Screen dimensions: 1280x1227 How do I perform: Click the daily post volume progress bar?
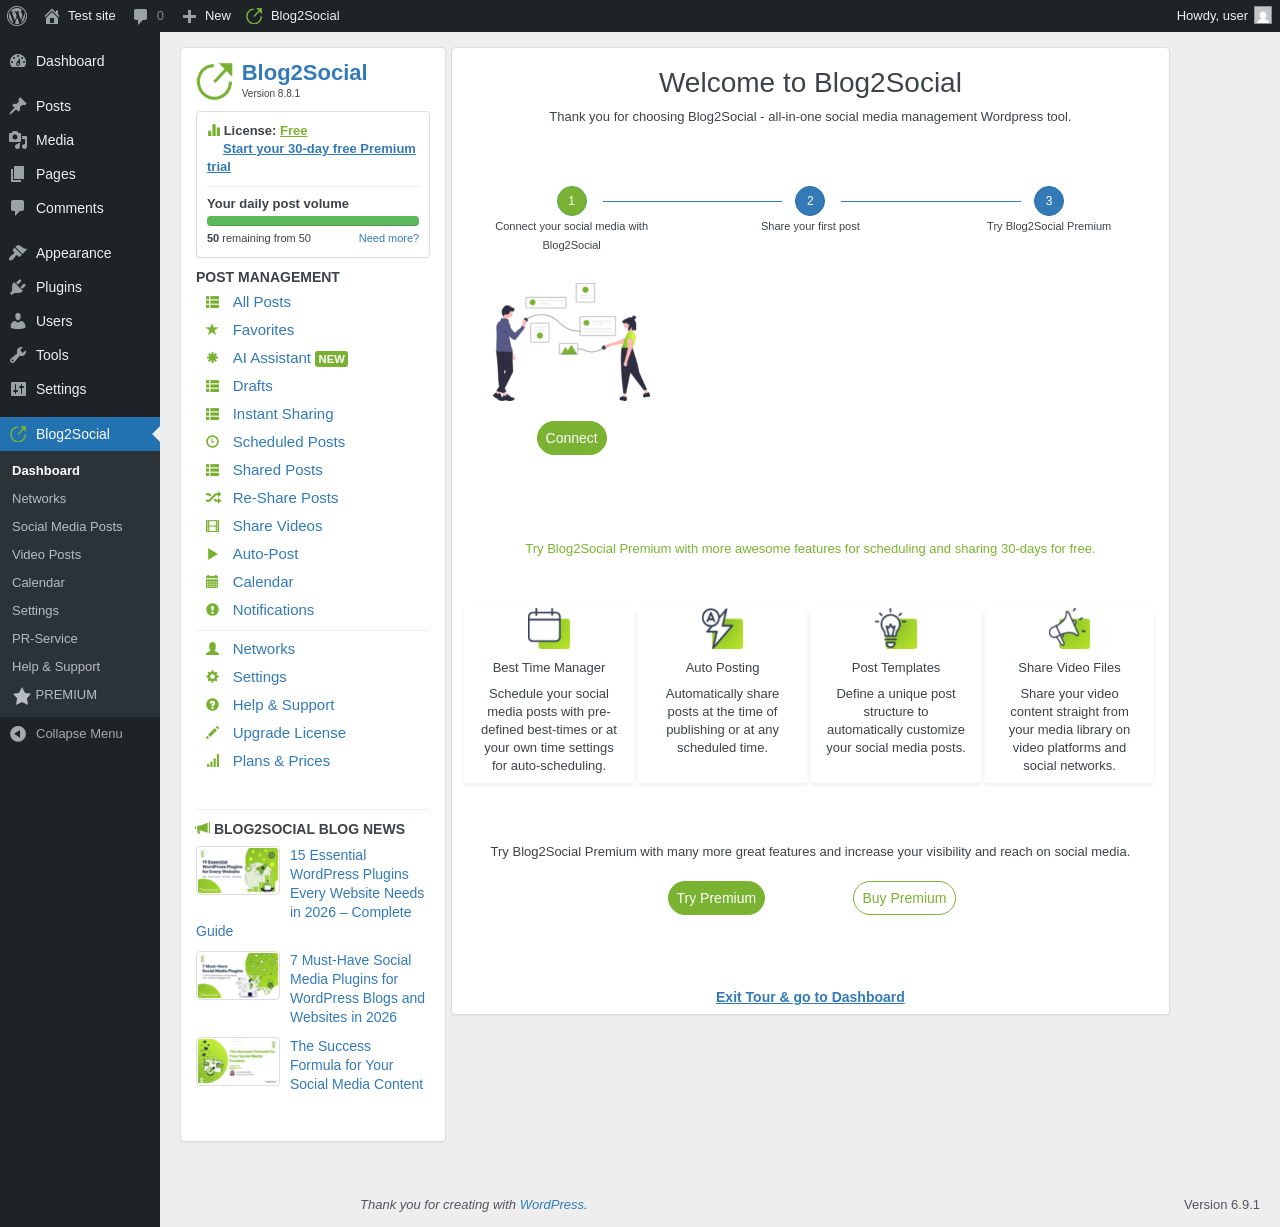tap(313, 221)
